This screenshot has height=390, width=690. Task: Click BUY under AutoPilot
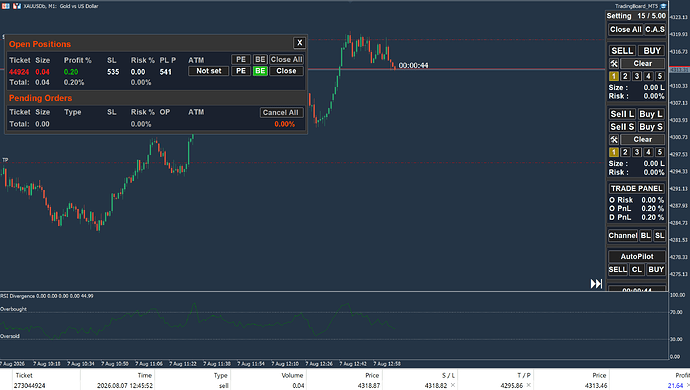[x=656, y=270]
